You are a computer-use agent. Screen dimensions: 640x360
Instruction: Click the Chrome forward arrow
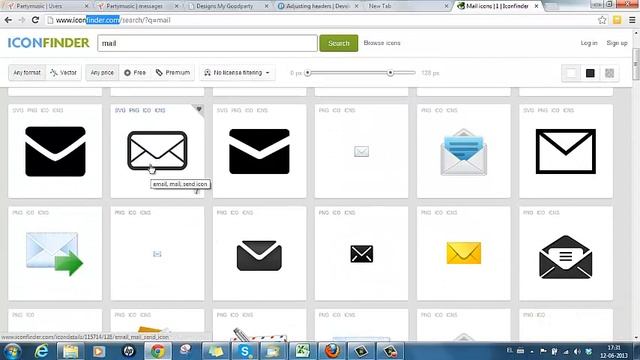(22, 20)
